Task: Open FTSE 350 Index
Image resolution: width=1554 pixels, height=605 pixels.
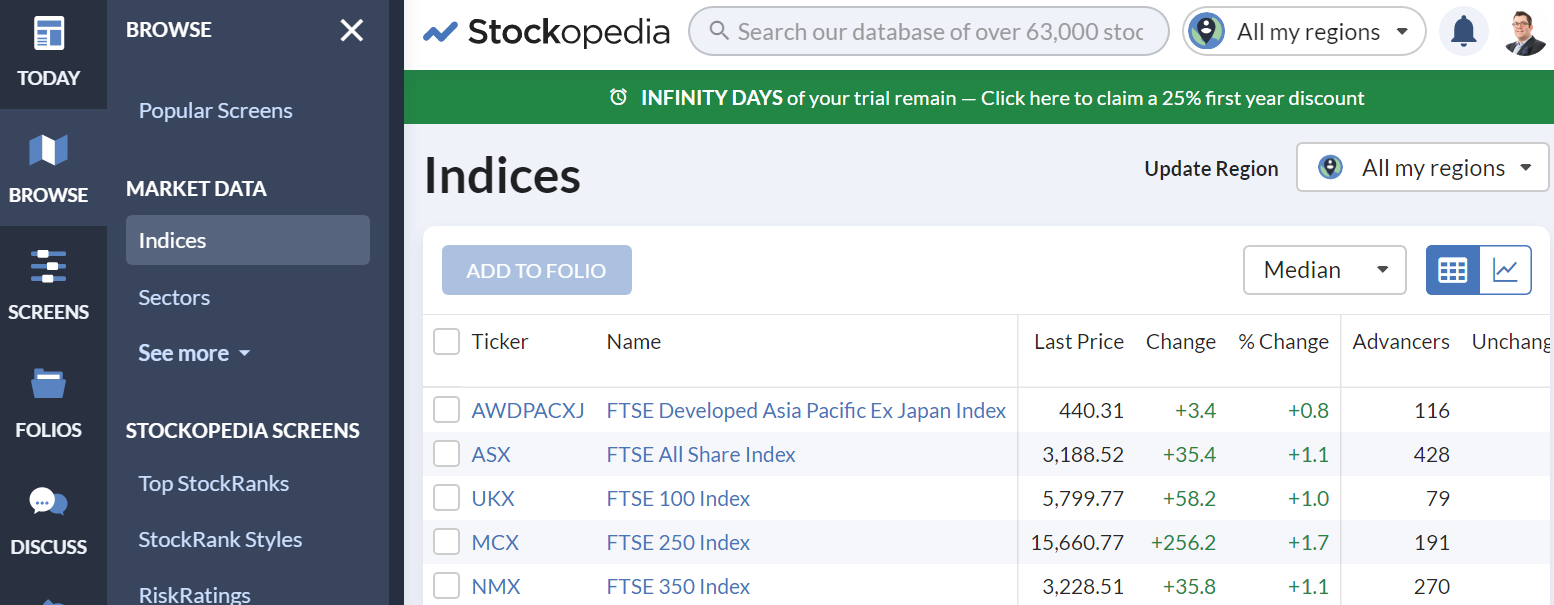Action: [678, 586]
